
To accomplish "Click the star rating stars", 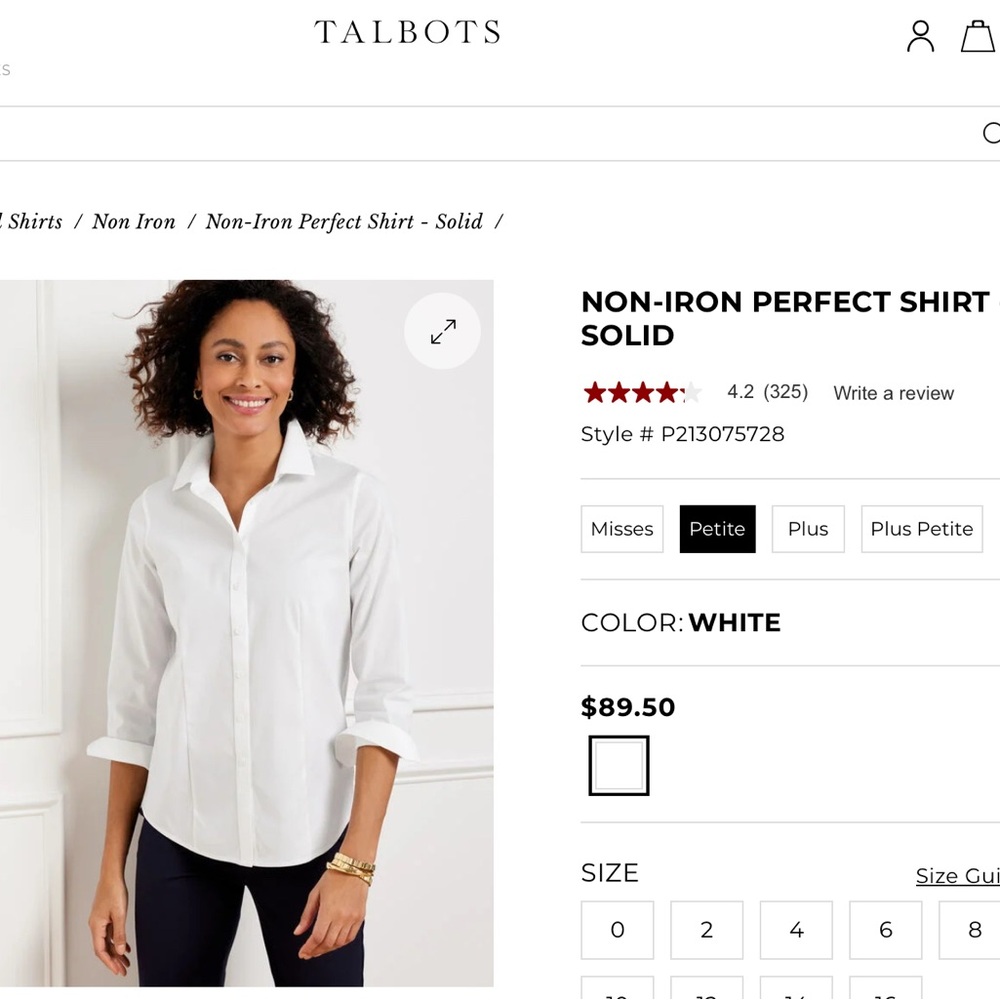I will point(640,393).
